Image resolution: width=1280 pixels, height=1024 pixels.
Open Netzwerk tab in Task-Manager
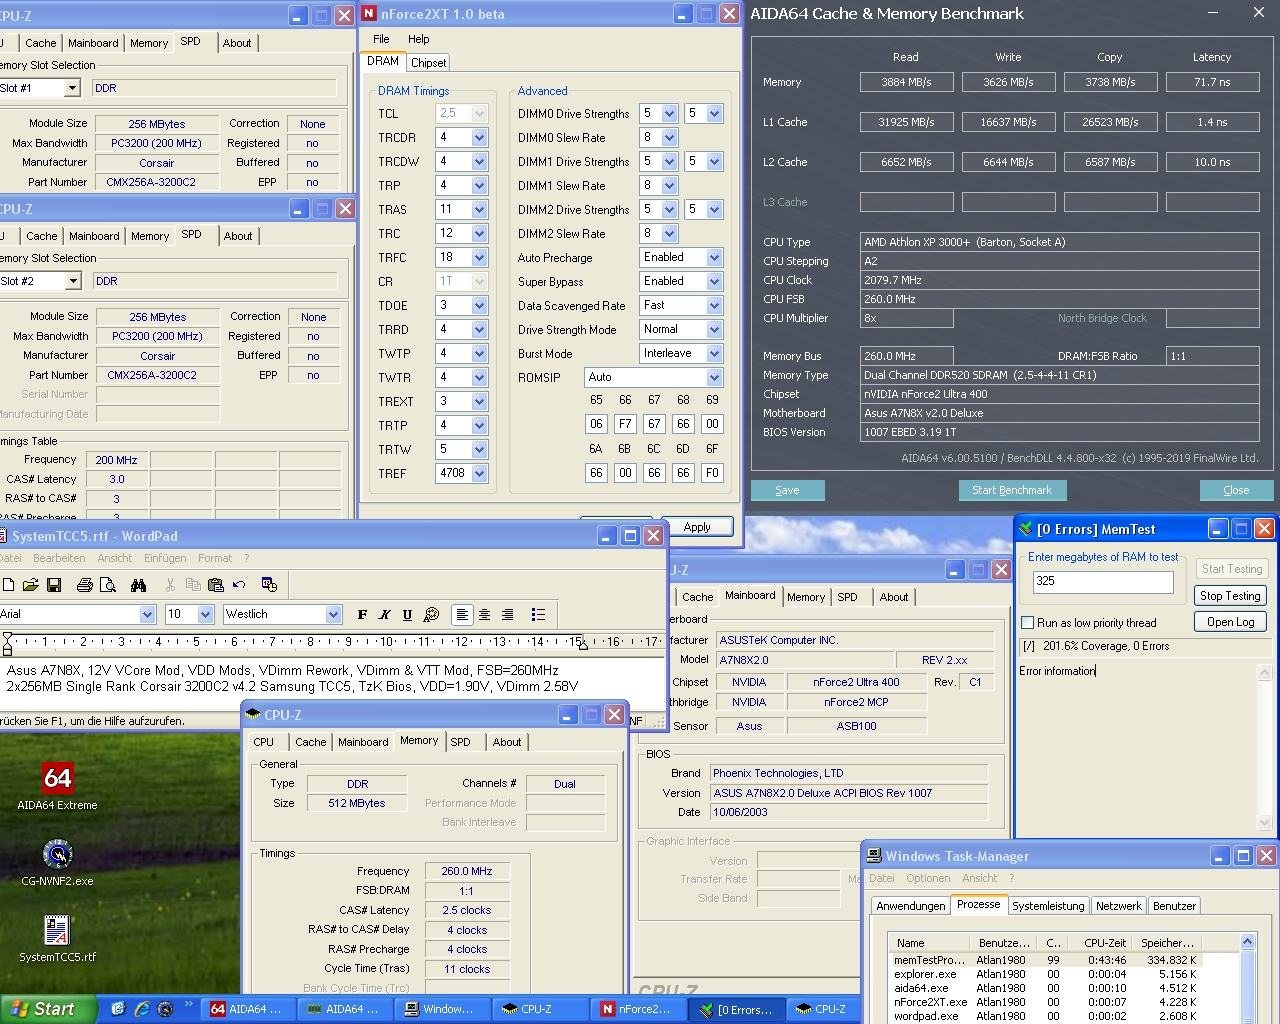1118,906
